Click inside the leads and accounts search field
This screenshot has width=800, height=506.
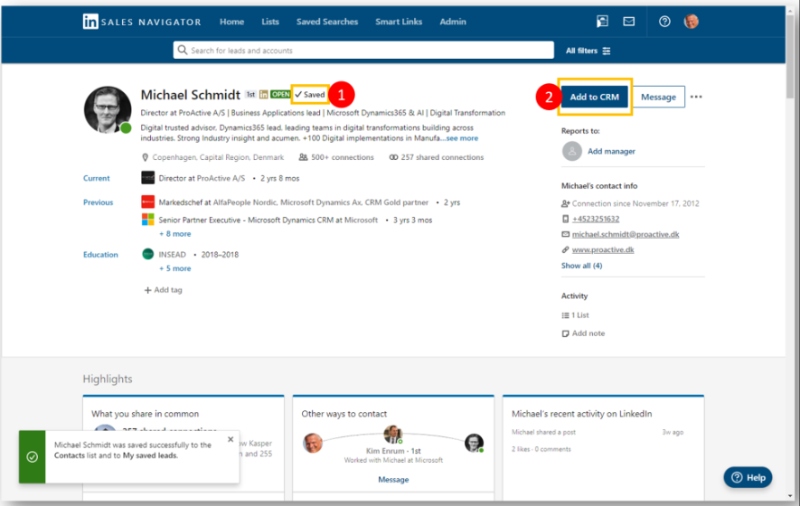(364, 50)
